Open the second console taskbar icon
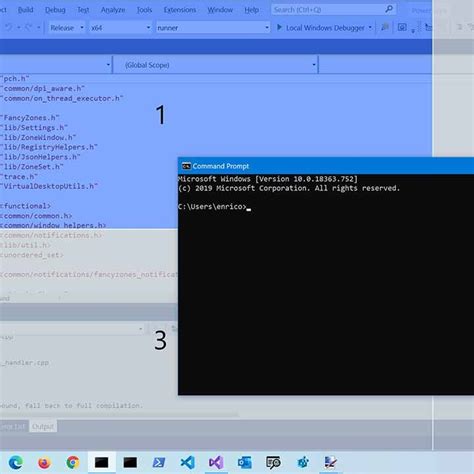Screen dimensions: 474x474 130,462
